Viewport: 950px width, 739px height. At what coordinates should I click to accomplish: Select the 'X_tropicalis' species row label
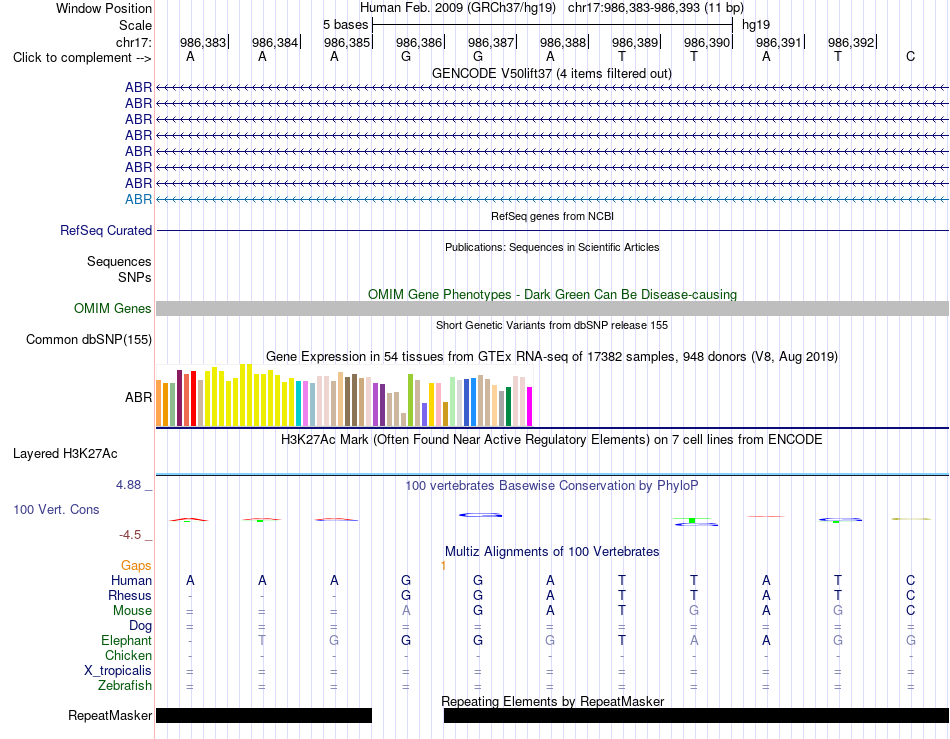tap(118, 671)
